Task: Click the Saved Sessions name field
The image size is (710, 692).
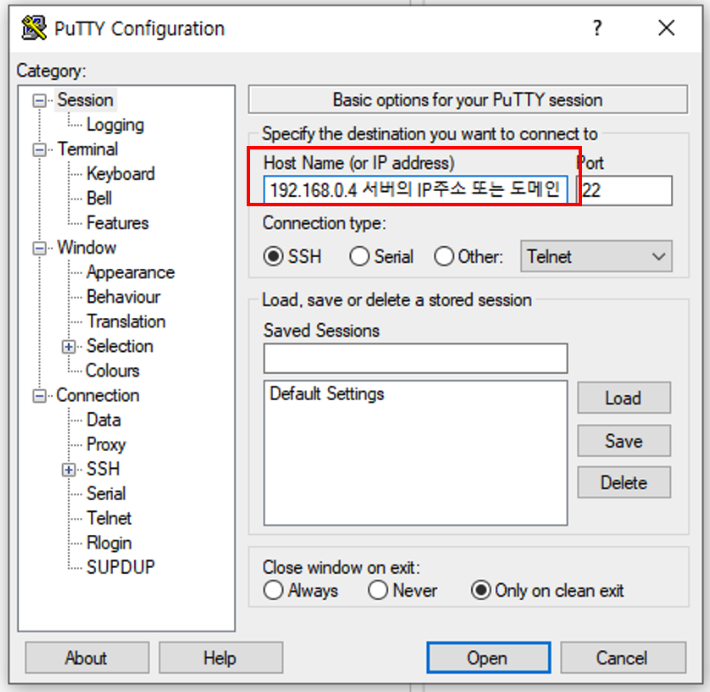Action: [x=415, y=358]
